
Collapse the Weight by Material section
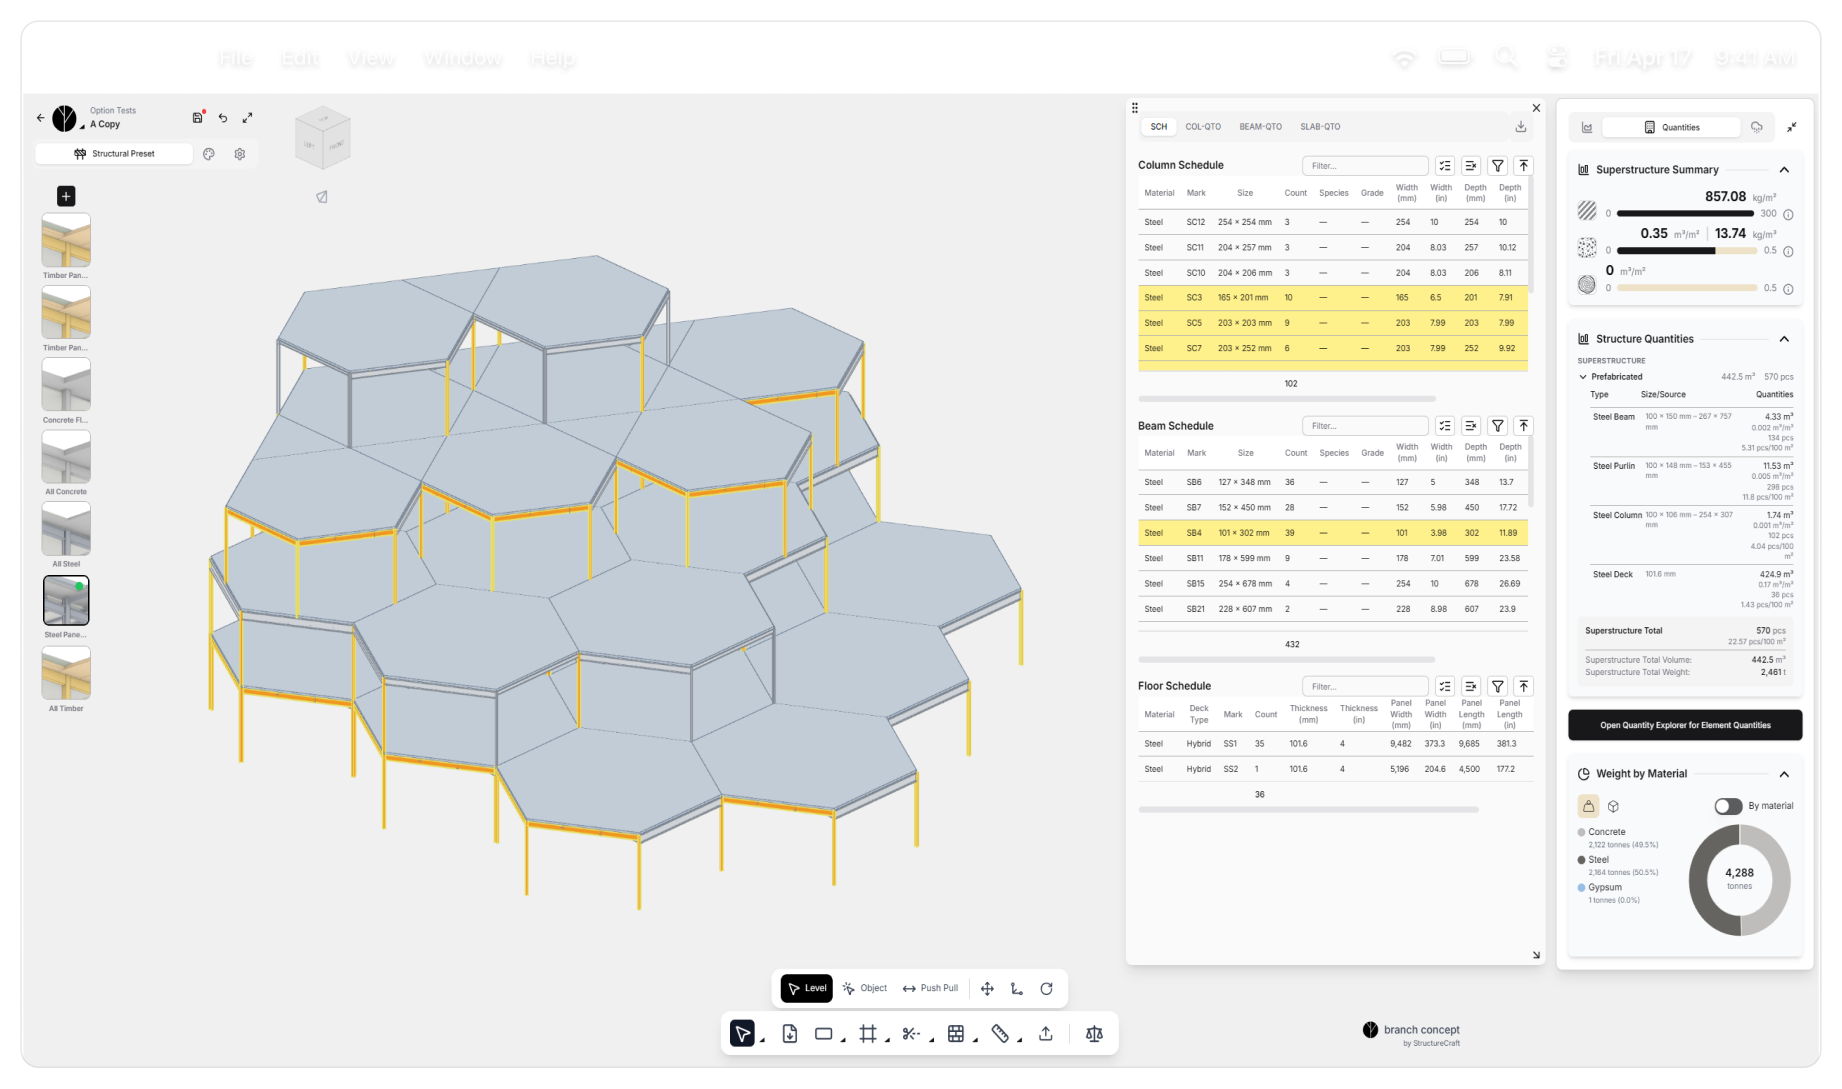pyautogui.click(x=1784, y=774)
